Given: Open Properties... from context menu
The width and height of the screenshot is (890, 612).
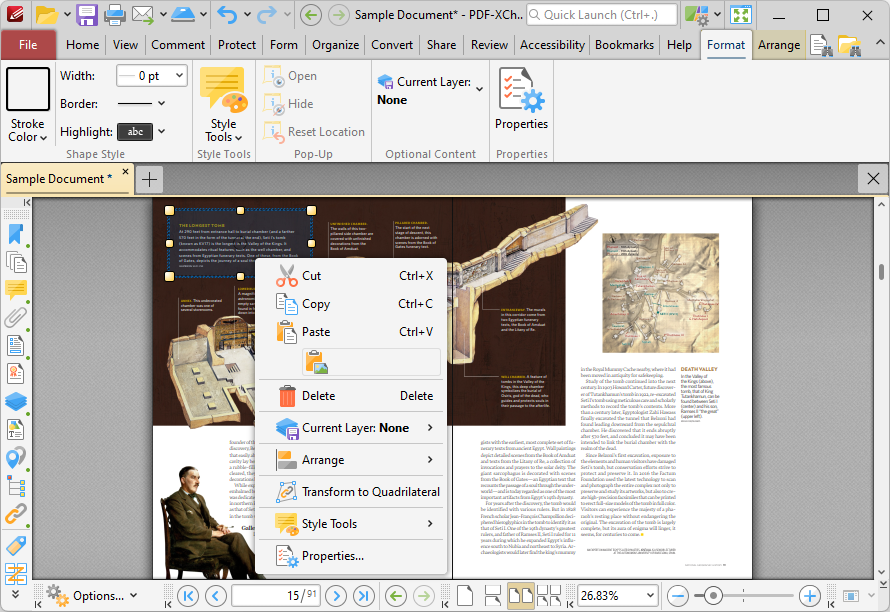Looking at the screenshot, I should [350, 556].
